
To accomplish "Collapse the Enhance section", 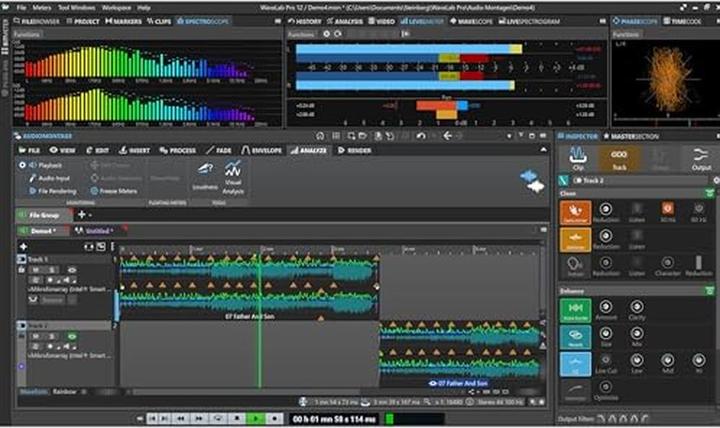I will coord(709,291).
